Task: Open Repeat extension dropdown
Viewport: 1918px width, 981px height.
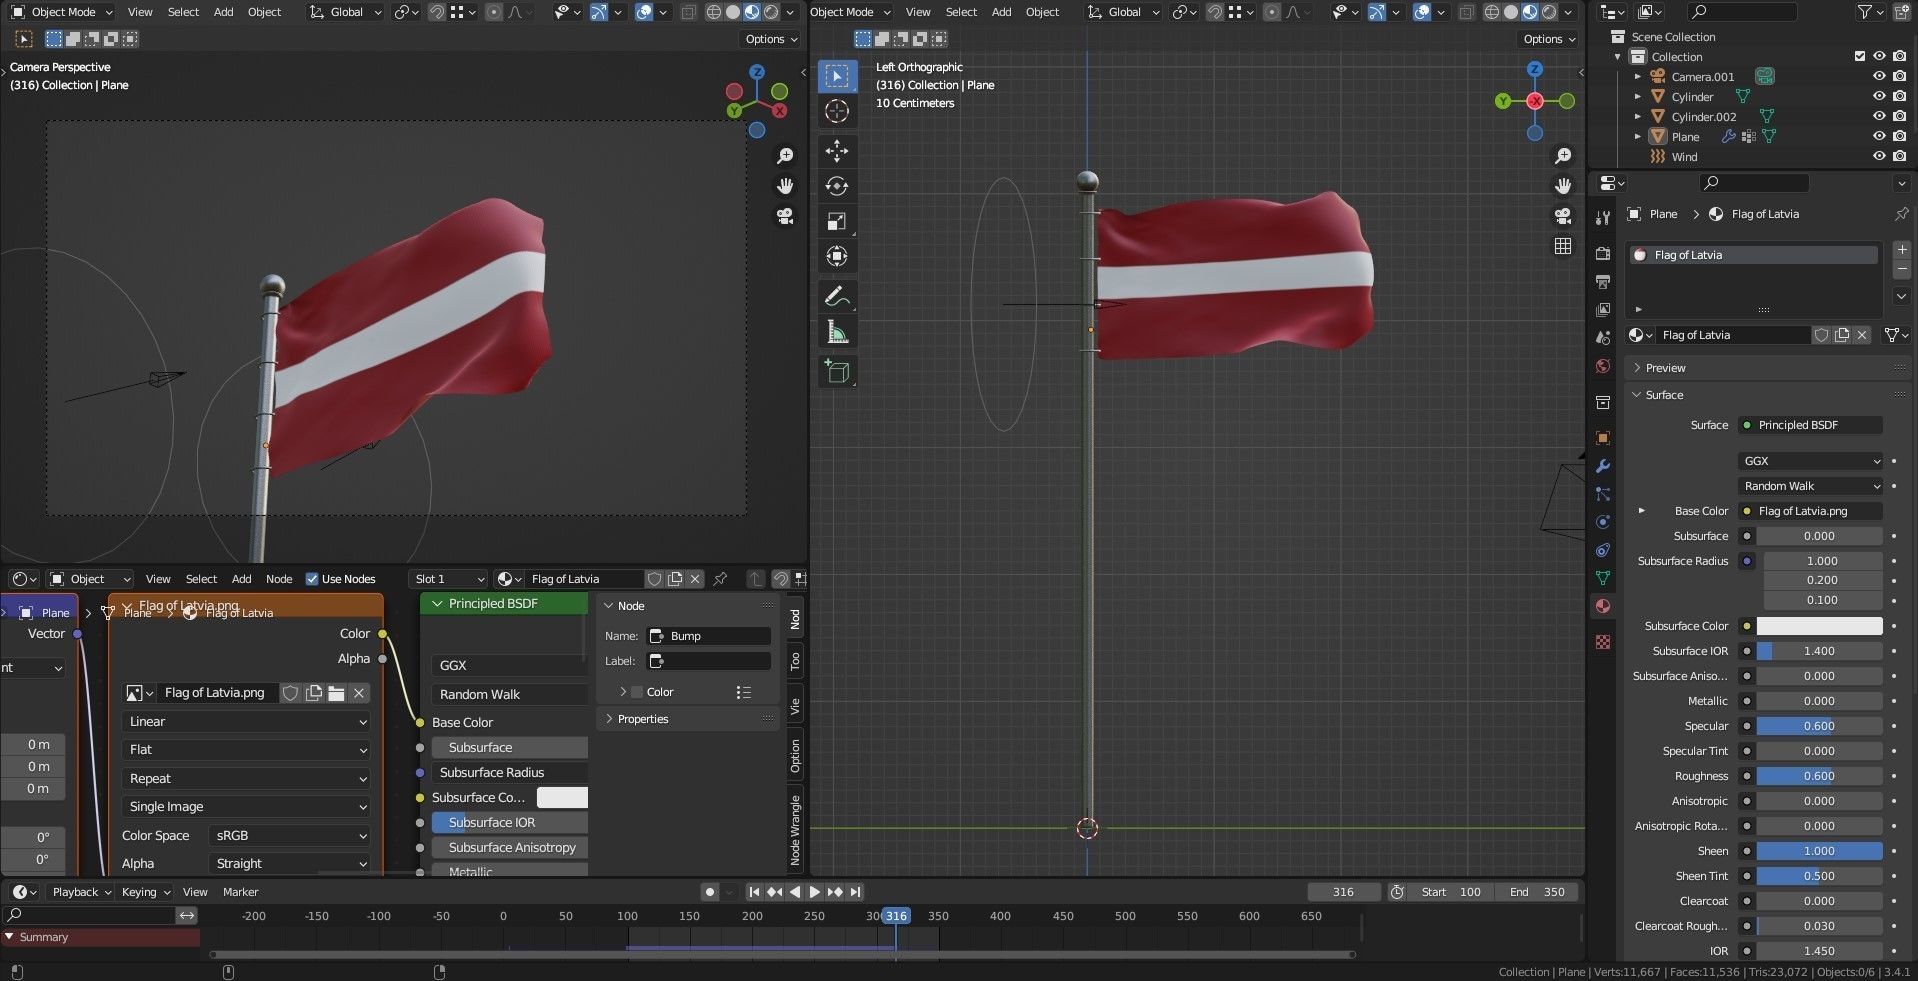Action: tap(246, 779)
